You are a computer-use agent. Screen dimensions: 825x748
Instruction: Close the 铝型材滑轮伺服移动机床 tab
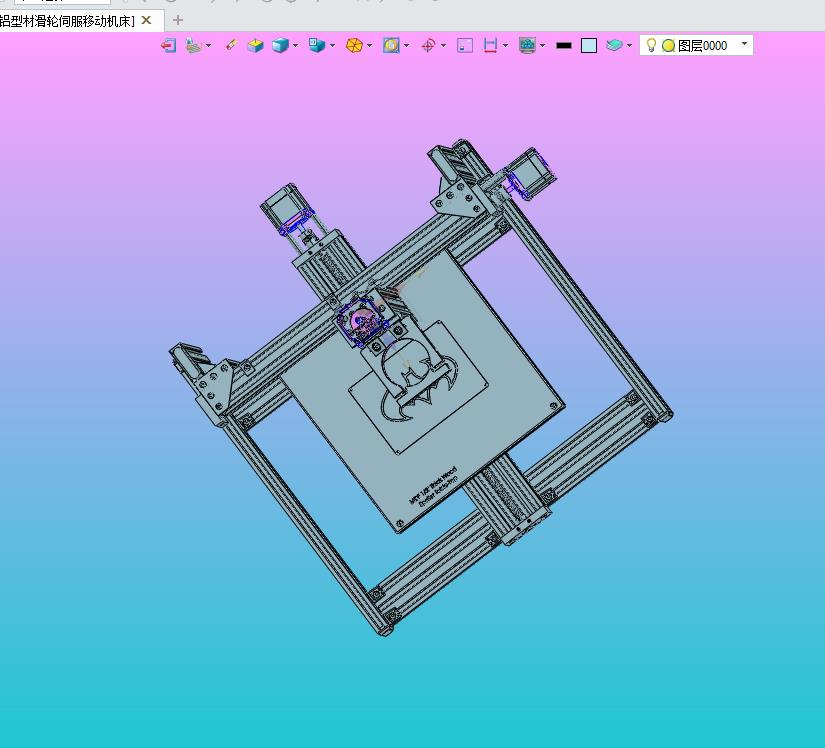[x=147, y=20]
